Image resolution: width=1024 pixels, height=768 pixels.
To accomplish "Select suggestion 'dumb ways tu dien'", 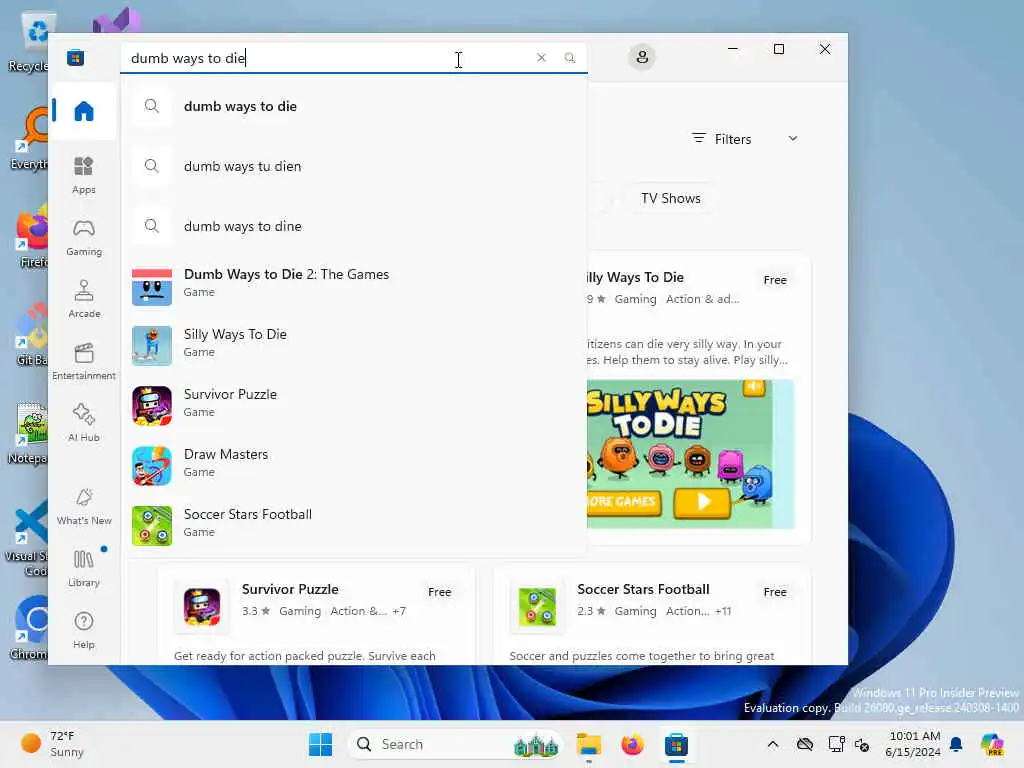I will coord(354,166).
